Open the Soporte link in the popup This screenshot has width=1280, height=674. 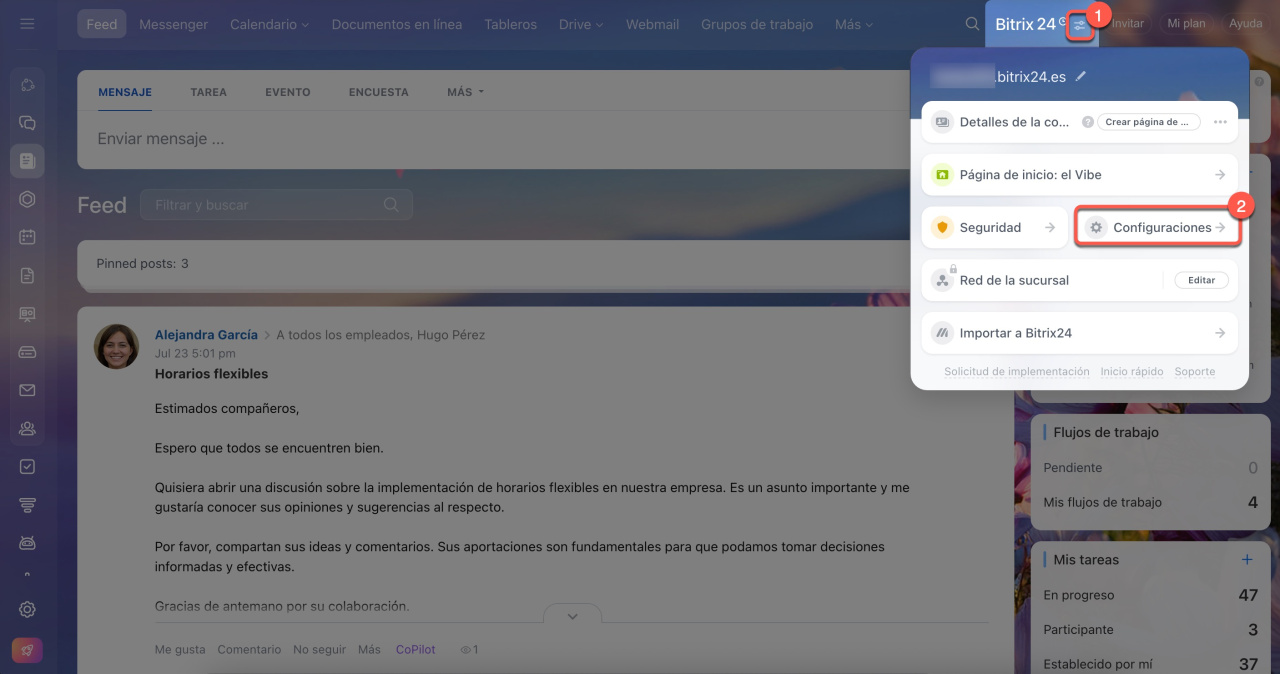1195,372
